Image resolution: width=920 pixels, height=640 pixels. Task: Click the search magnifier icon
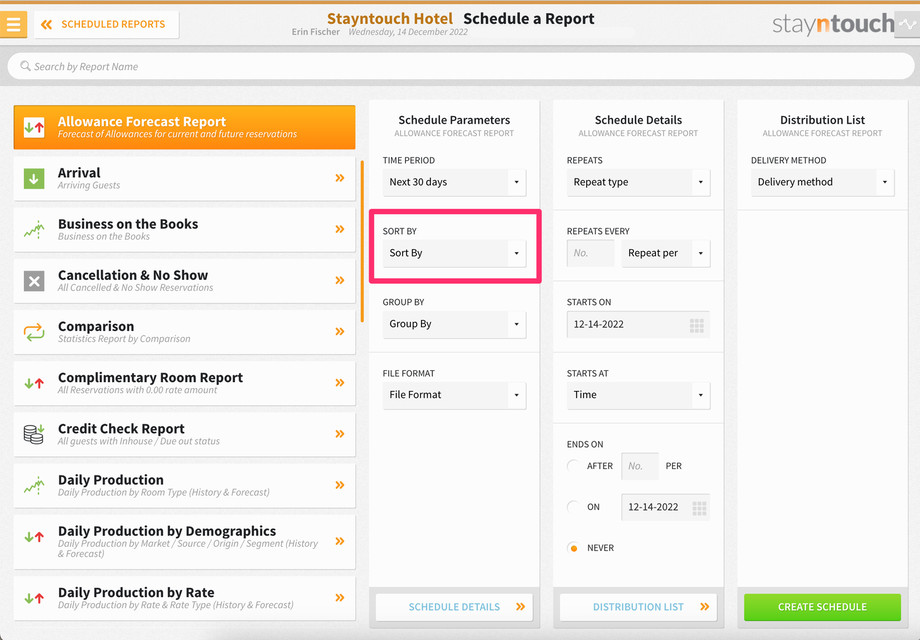point(25,66)
